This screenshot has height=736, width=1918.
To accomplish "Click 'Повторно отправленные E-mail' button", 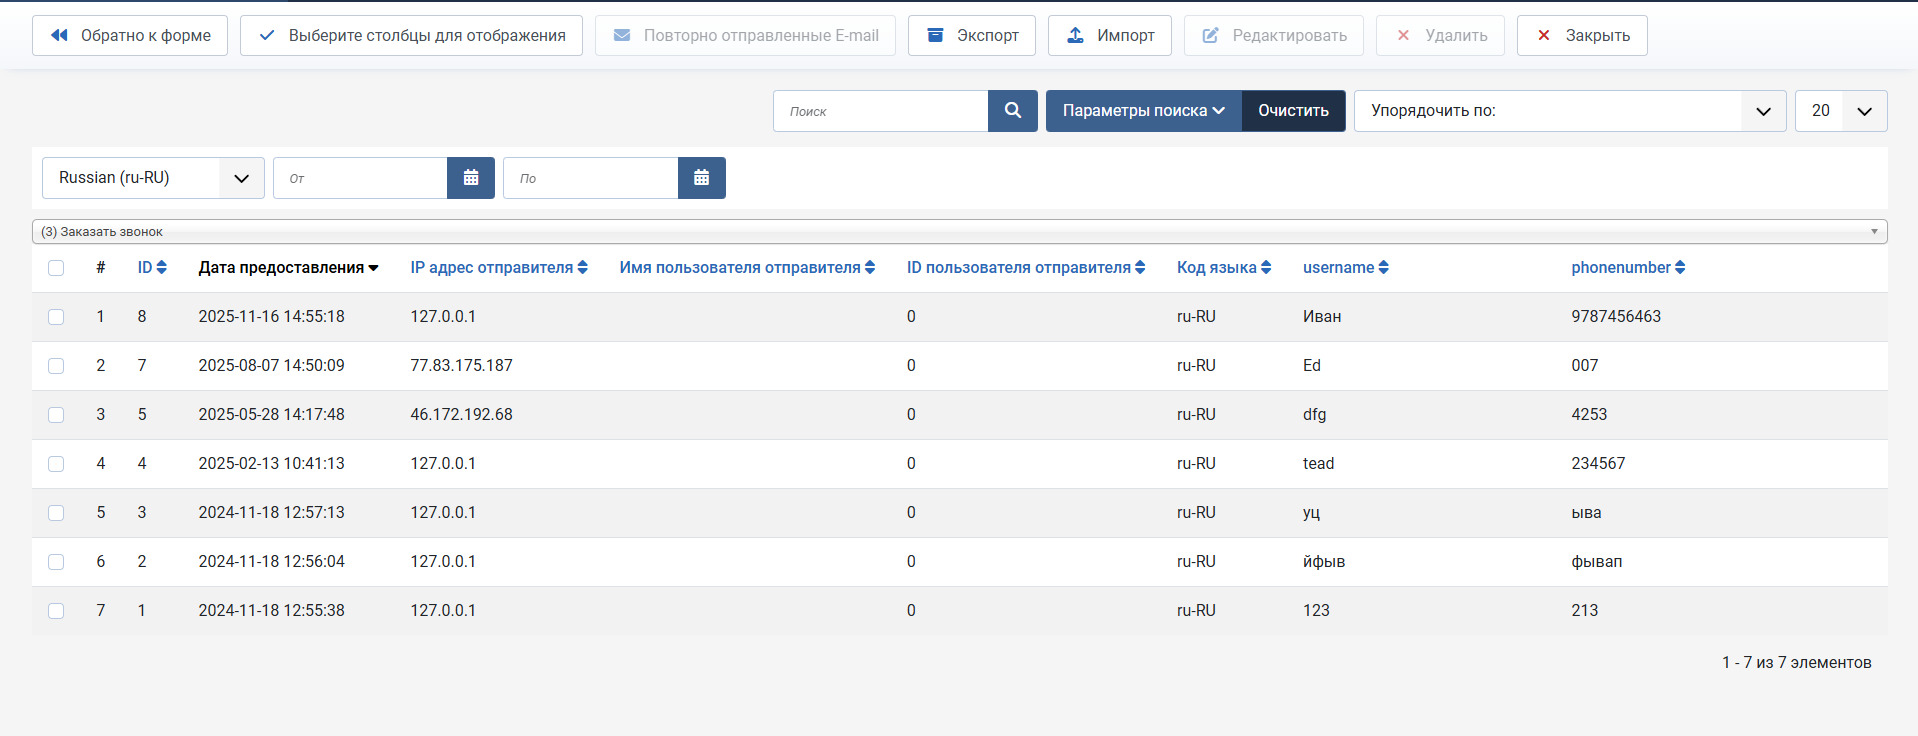I will tap(745, 36).
